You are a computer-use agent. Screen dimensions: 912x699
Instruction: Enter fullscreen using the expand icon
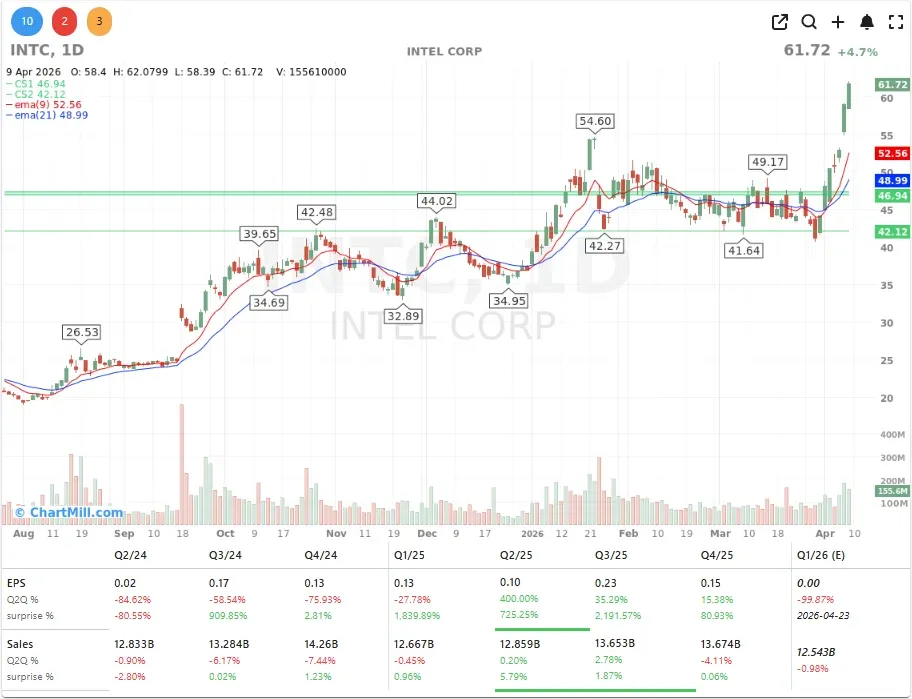point(894,21)
